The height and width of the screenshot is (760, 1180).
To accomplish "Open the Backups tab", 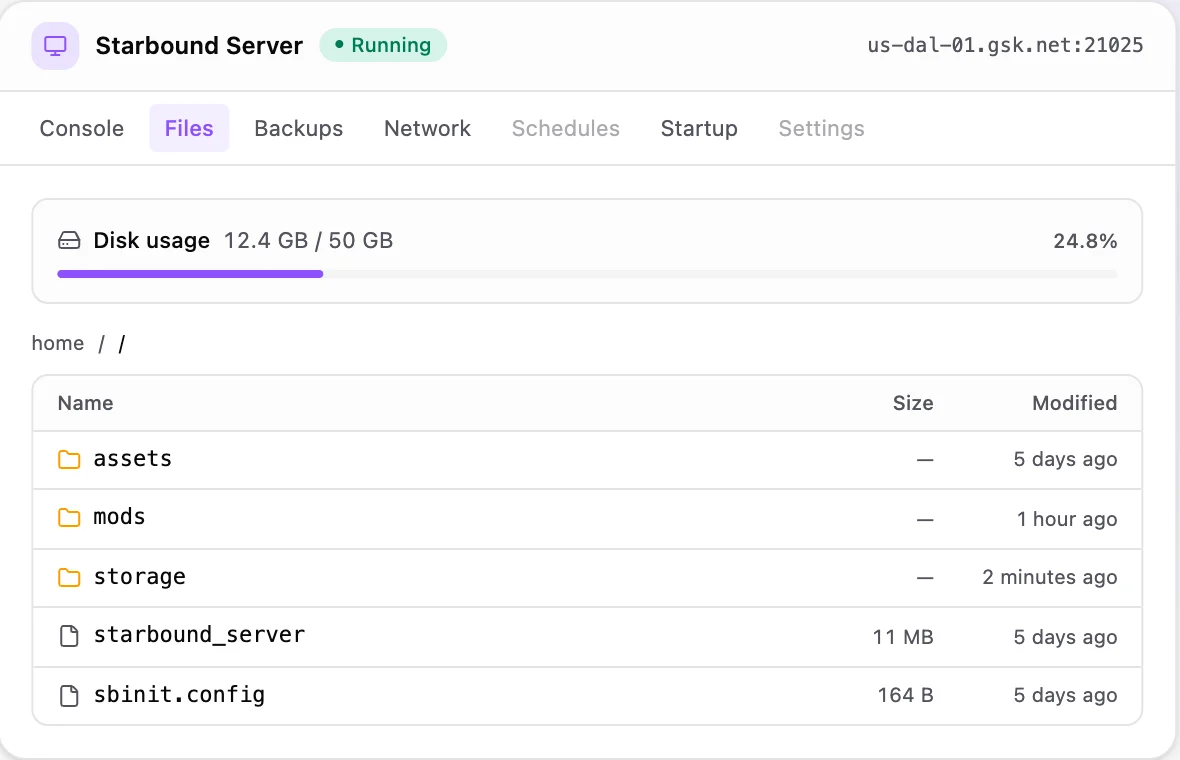I will click(x=299, y=128).
